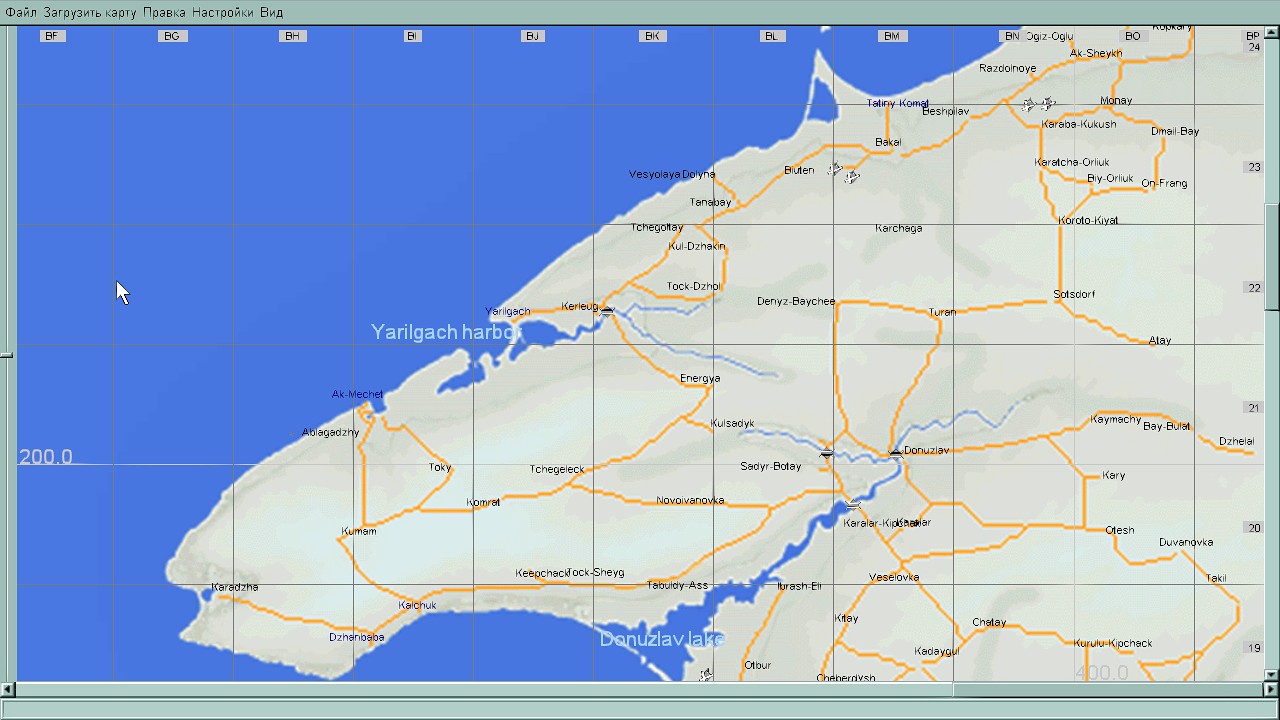Screen dimensions: 1280x720
Task: Click the BO column grid label
Action: (x=1132, y=36)
